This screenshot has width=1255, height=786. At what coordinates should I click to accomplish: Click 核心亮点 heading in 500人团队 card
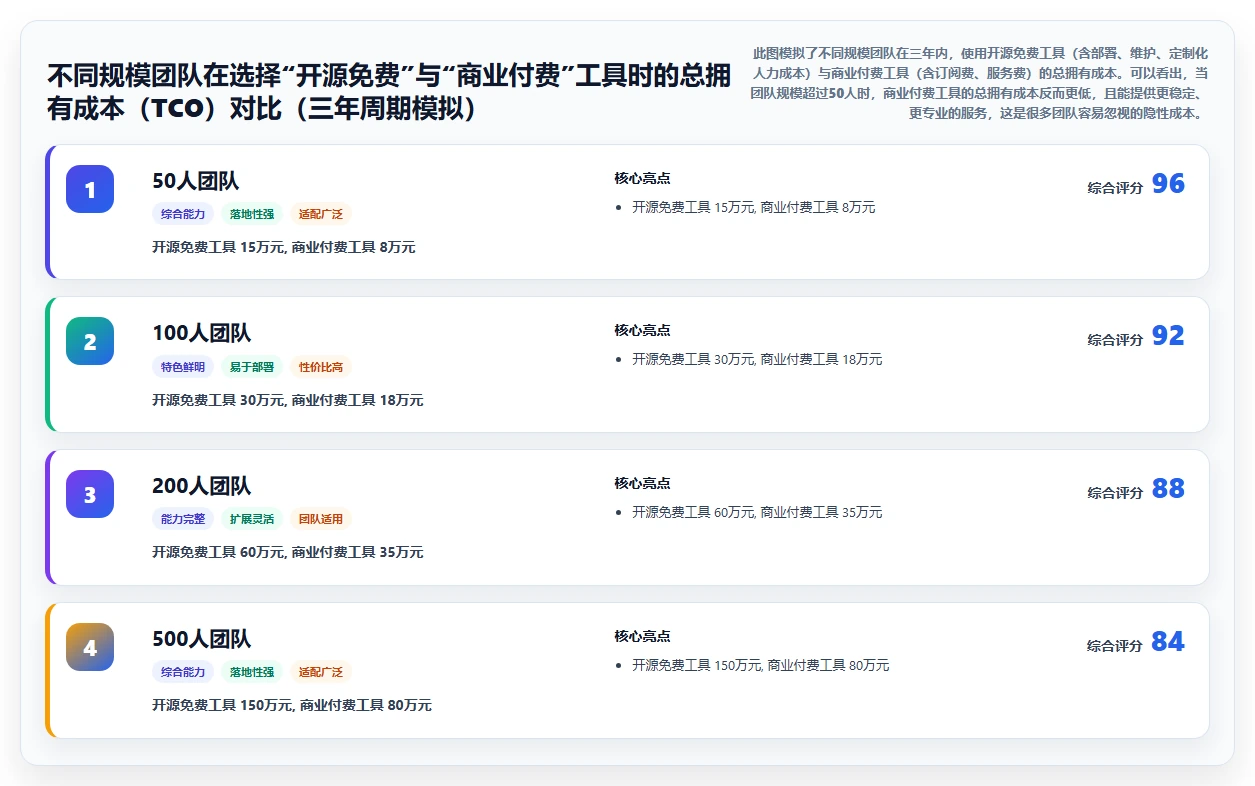point(642,636)
